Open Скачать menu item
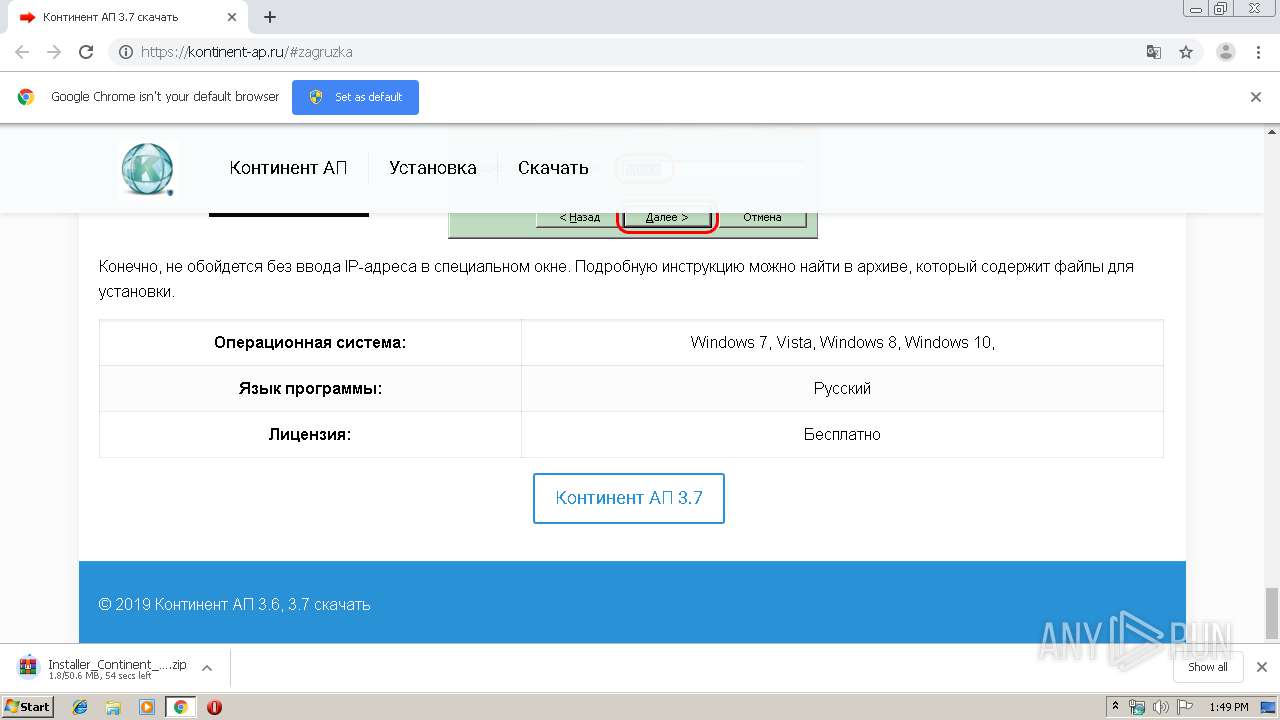1280x720 pixels. click(x=553, y=168)
